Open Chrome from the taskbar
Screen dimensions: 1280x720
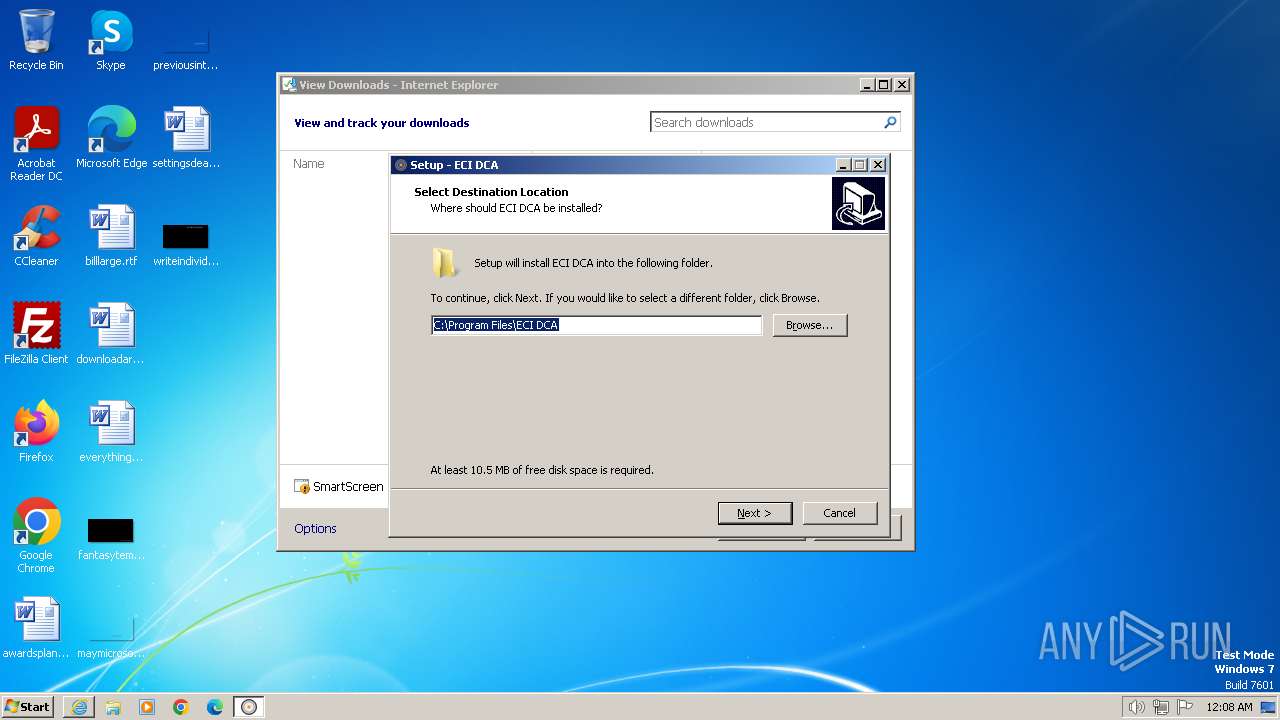point(181,707)
